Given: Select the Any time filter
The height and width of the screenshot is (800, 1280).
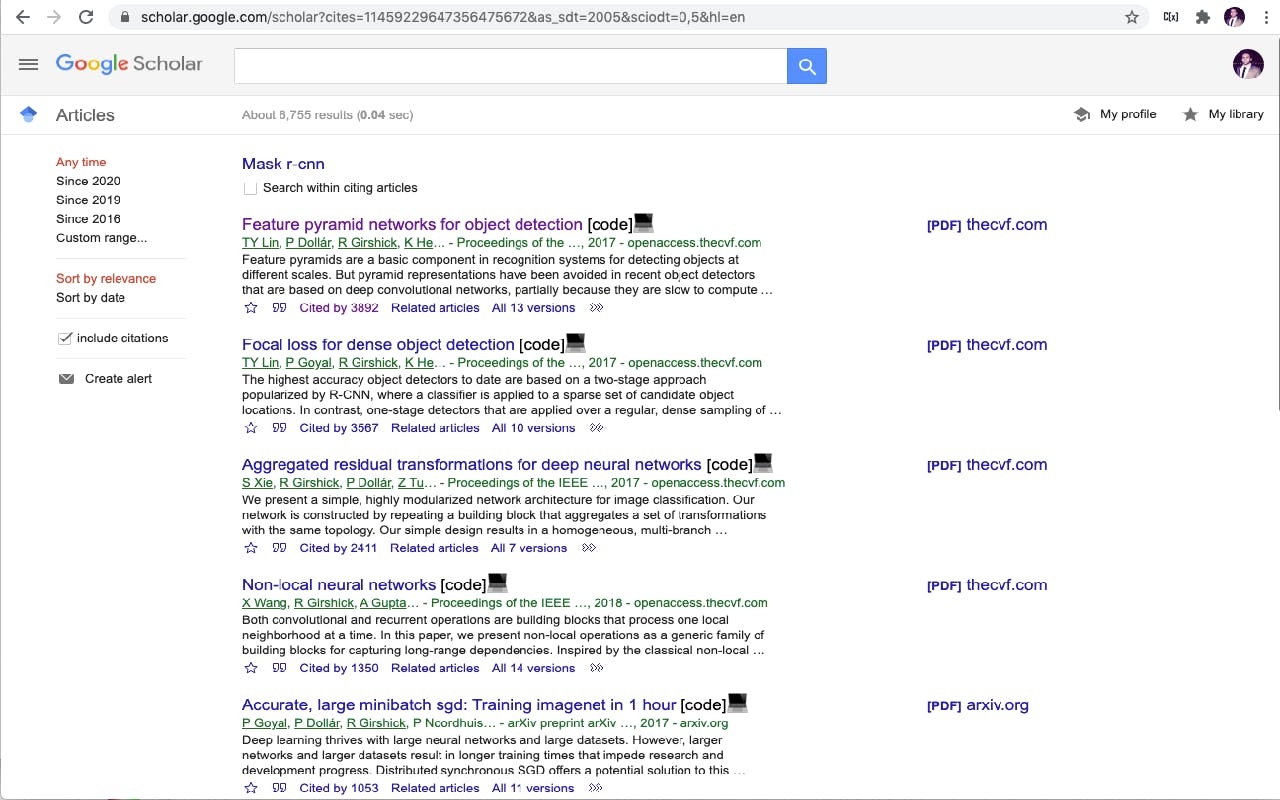Looking at the screenshot, I should pos(81,162).
